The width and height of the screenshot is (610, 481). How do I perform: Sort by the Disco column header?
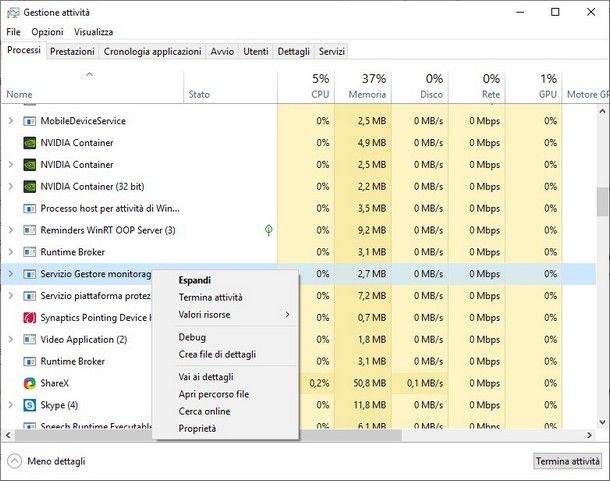pos(420,88)
